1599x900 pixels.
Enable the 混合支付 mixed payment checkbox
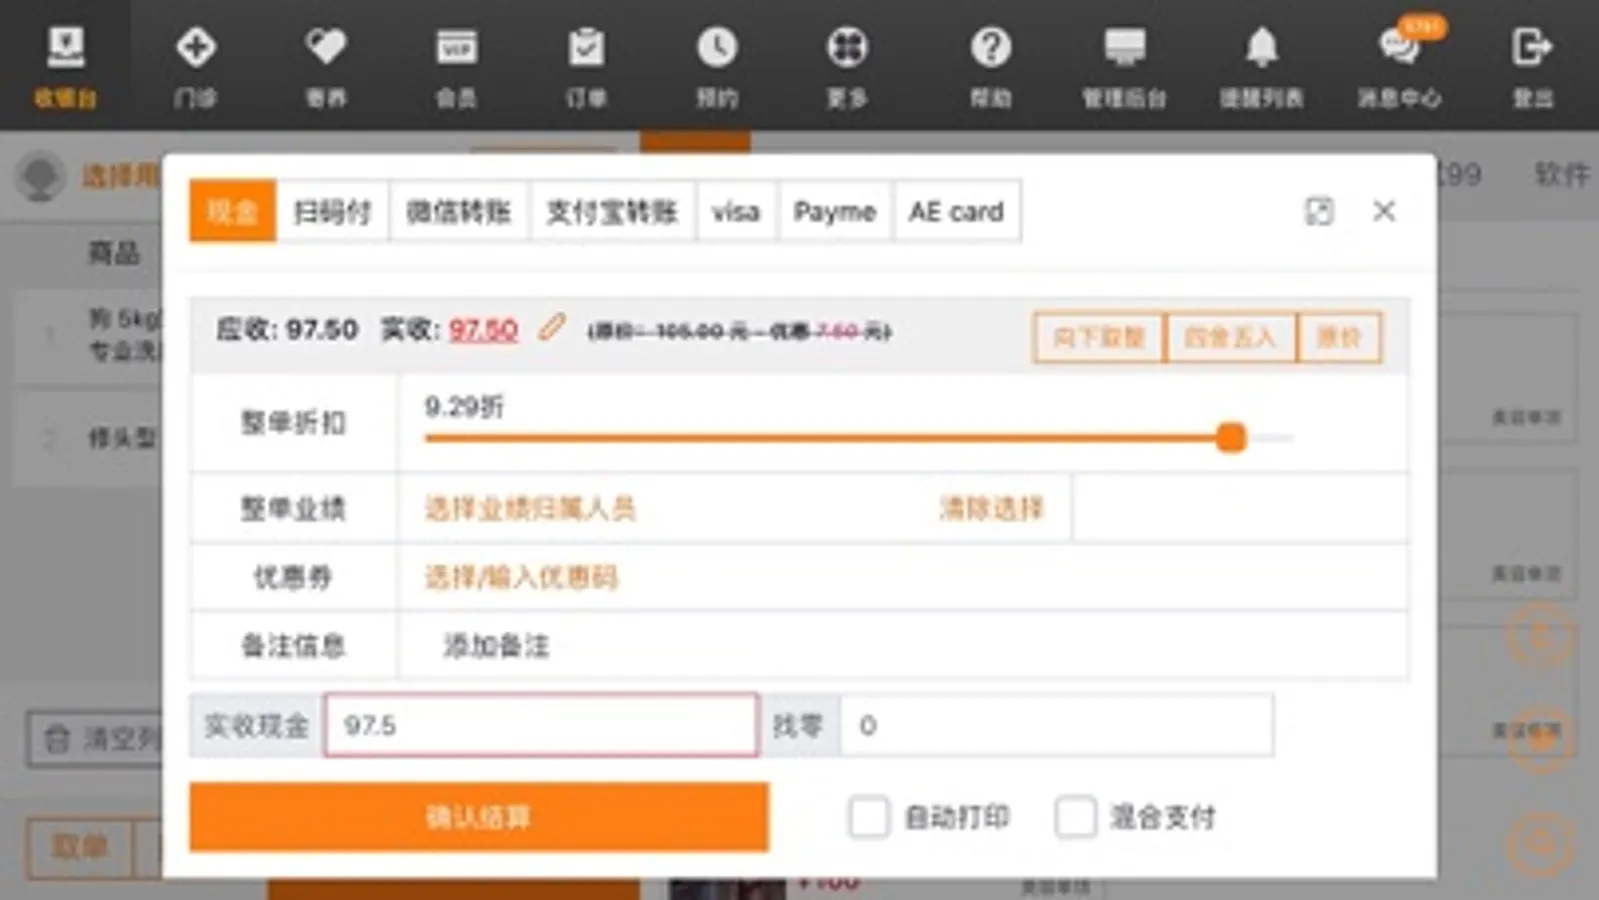pos(1075,817)
